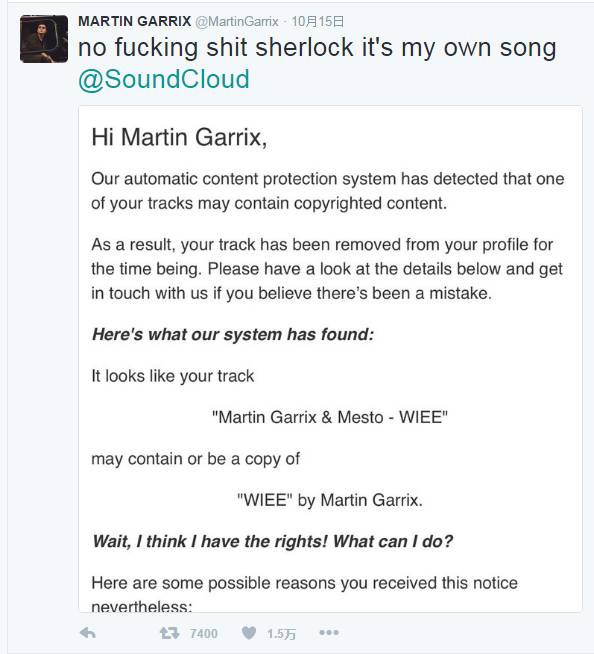Image resolution: width=594 pixels, height=654 pixels.
Task: Click the MARTIN GARRIX display name
Action: [134, 21]
